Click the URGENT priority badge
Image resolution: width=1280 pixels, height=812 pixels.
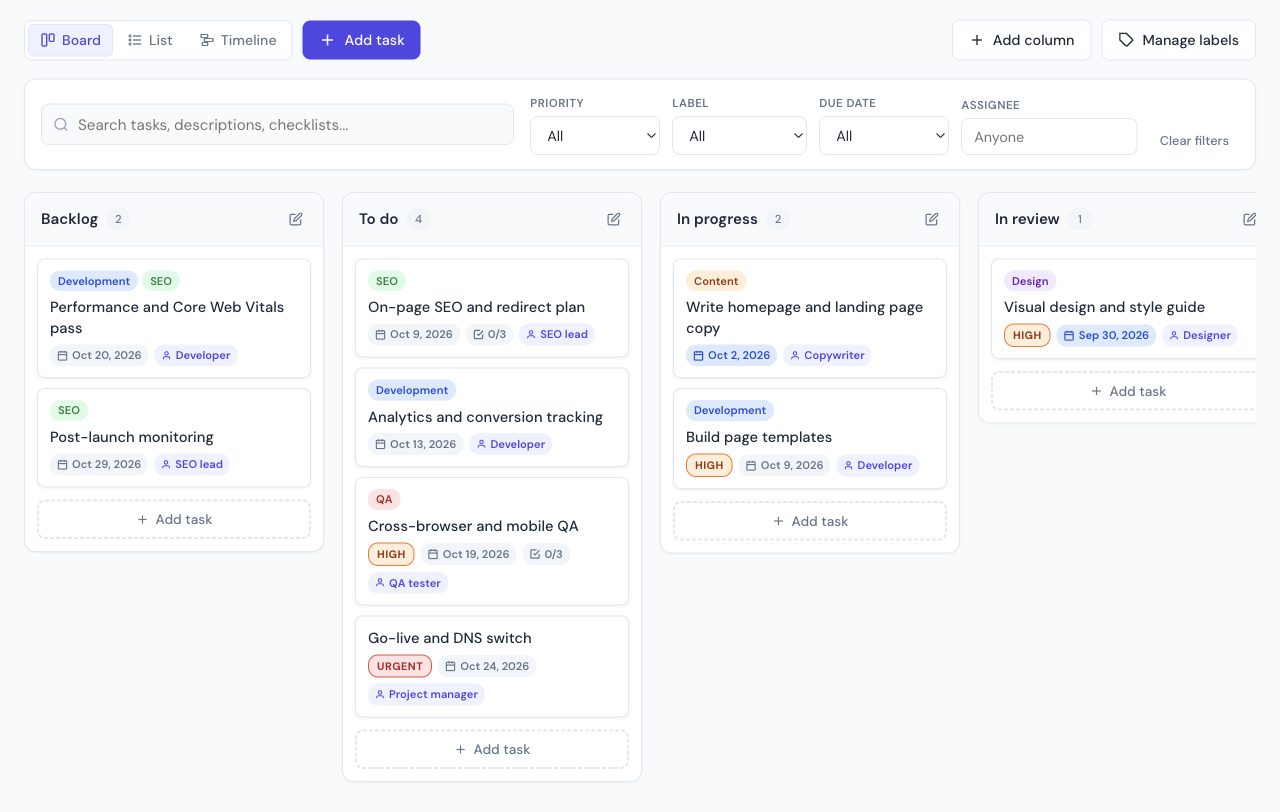coord(400,666)
